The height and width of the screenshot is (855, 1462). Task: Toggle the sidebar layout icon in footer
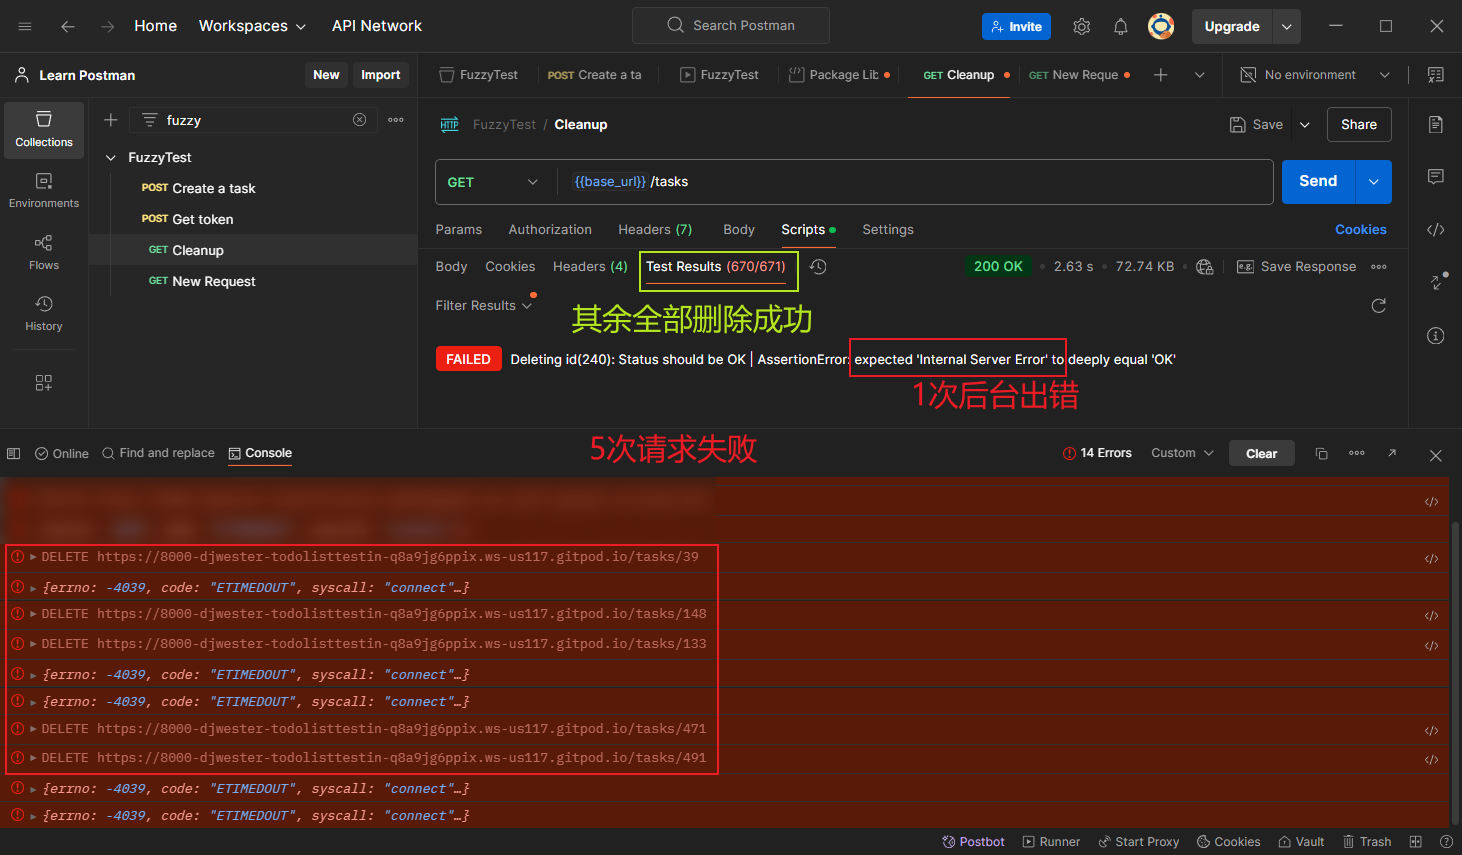point(13,454)
